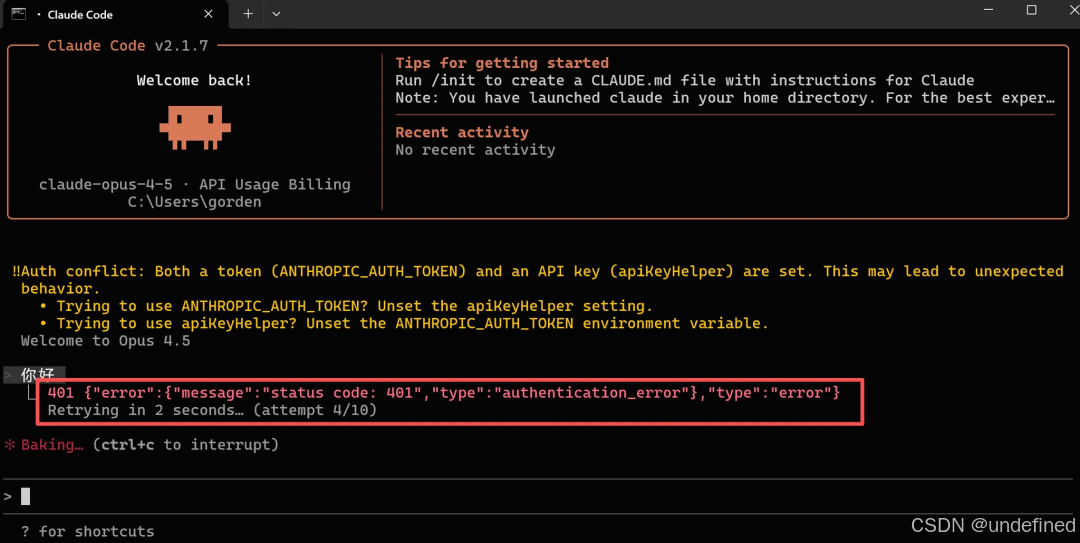Click the 'Retrying in 2 seconds' line

(x=212, y=410)
